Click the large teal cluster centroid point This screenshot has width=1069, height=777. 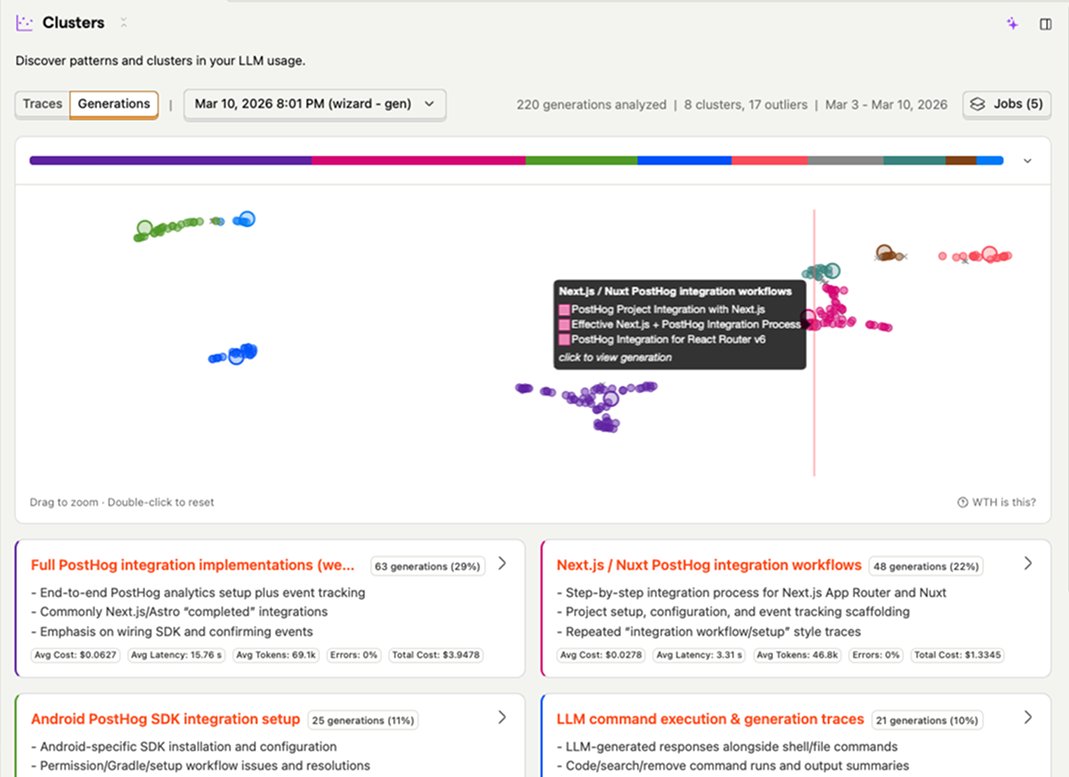coord(832,271)
